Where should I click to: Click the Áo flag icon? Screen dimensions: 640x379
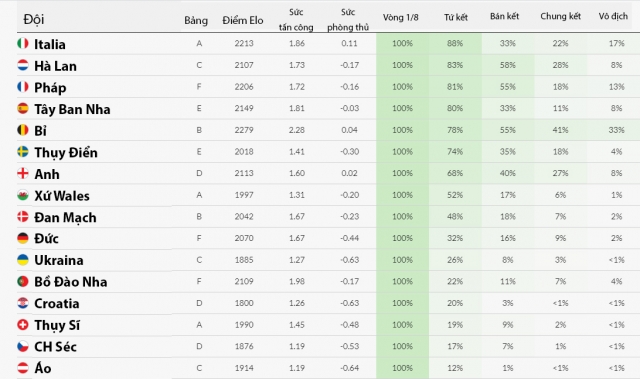tap(23, 368)
